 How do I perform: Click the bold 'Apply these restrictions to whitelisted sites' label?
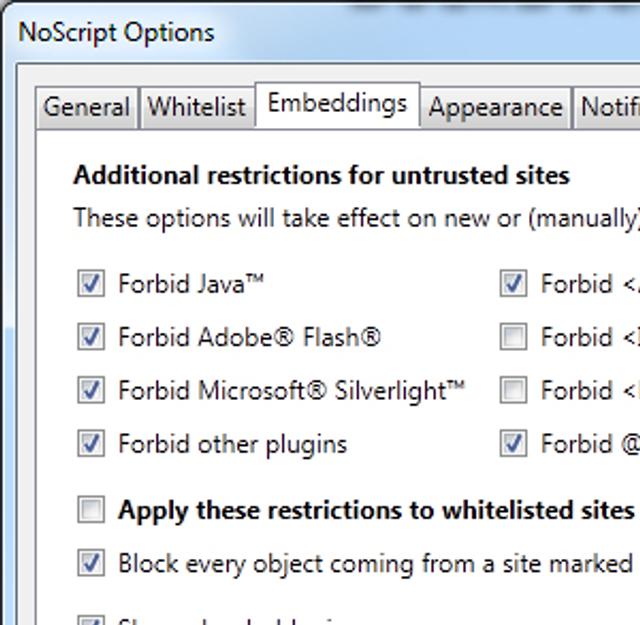[x=375, y=510]
